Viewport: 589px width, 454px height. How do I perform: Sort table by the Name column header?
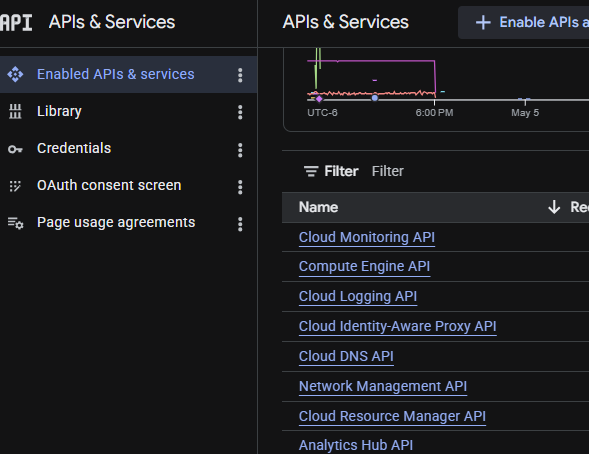[x=318, y=207]
